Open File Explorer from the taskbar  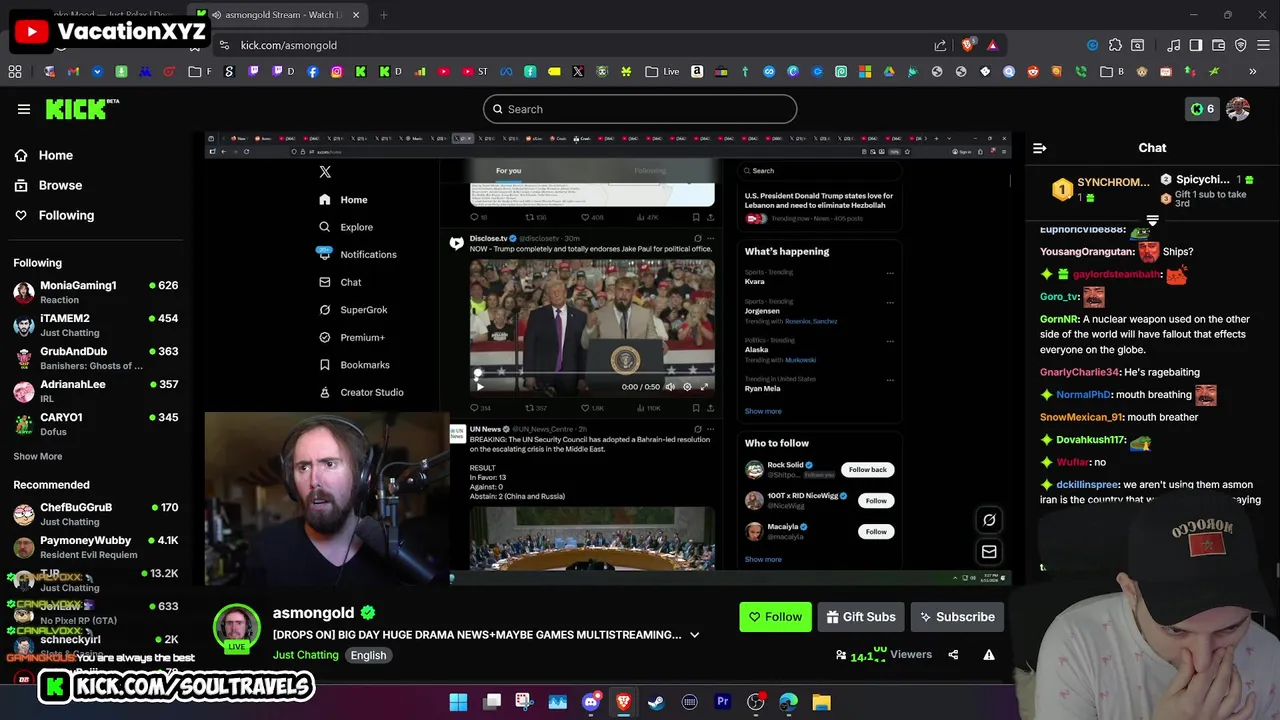(x=821, y=702)
